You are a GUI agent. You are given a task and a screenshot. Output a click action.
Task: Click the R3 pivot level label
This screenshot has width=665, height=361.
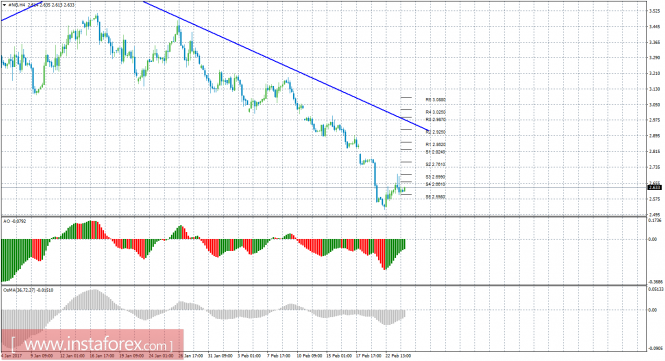[x=436, y=120]
